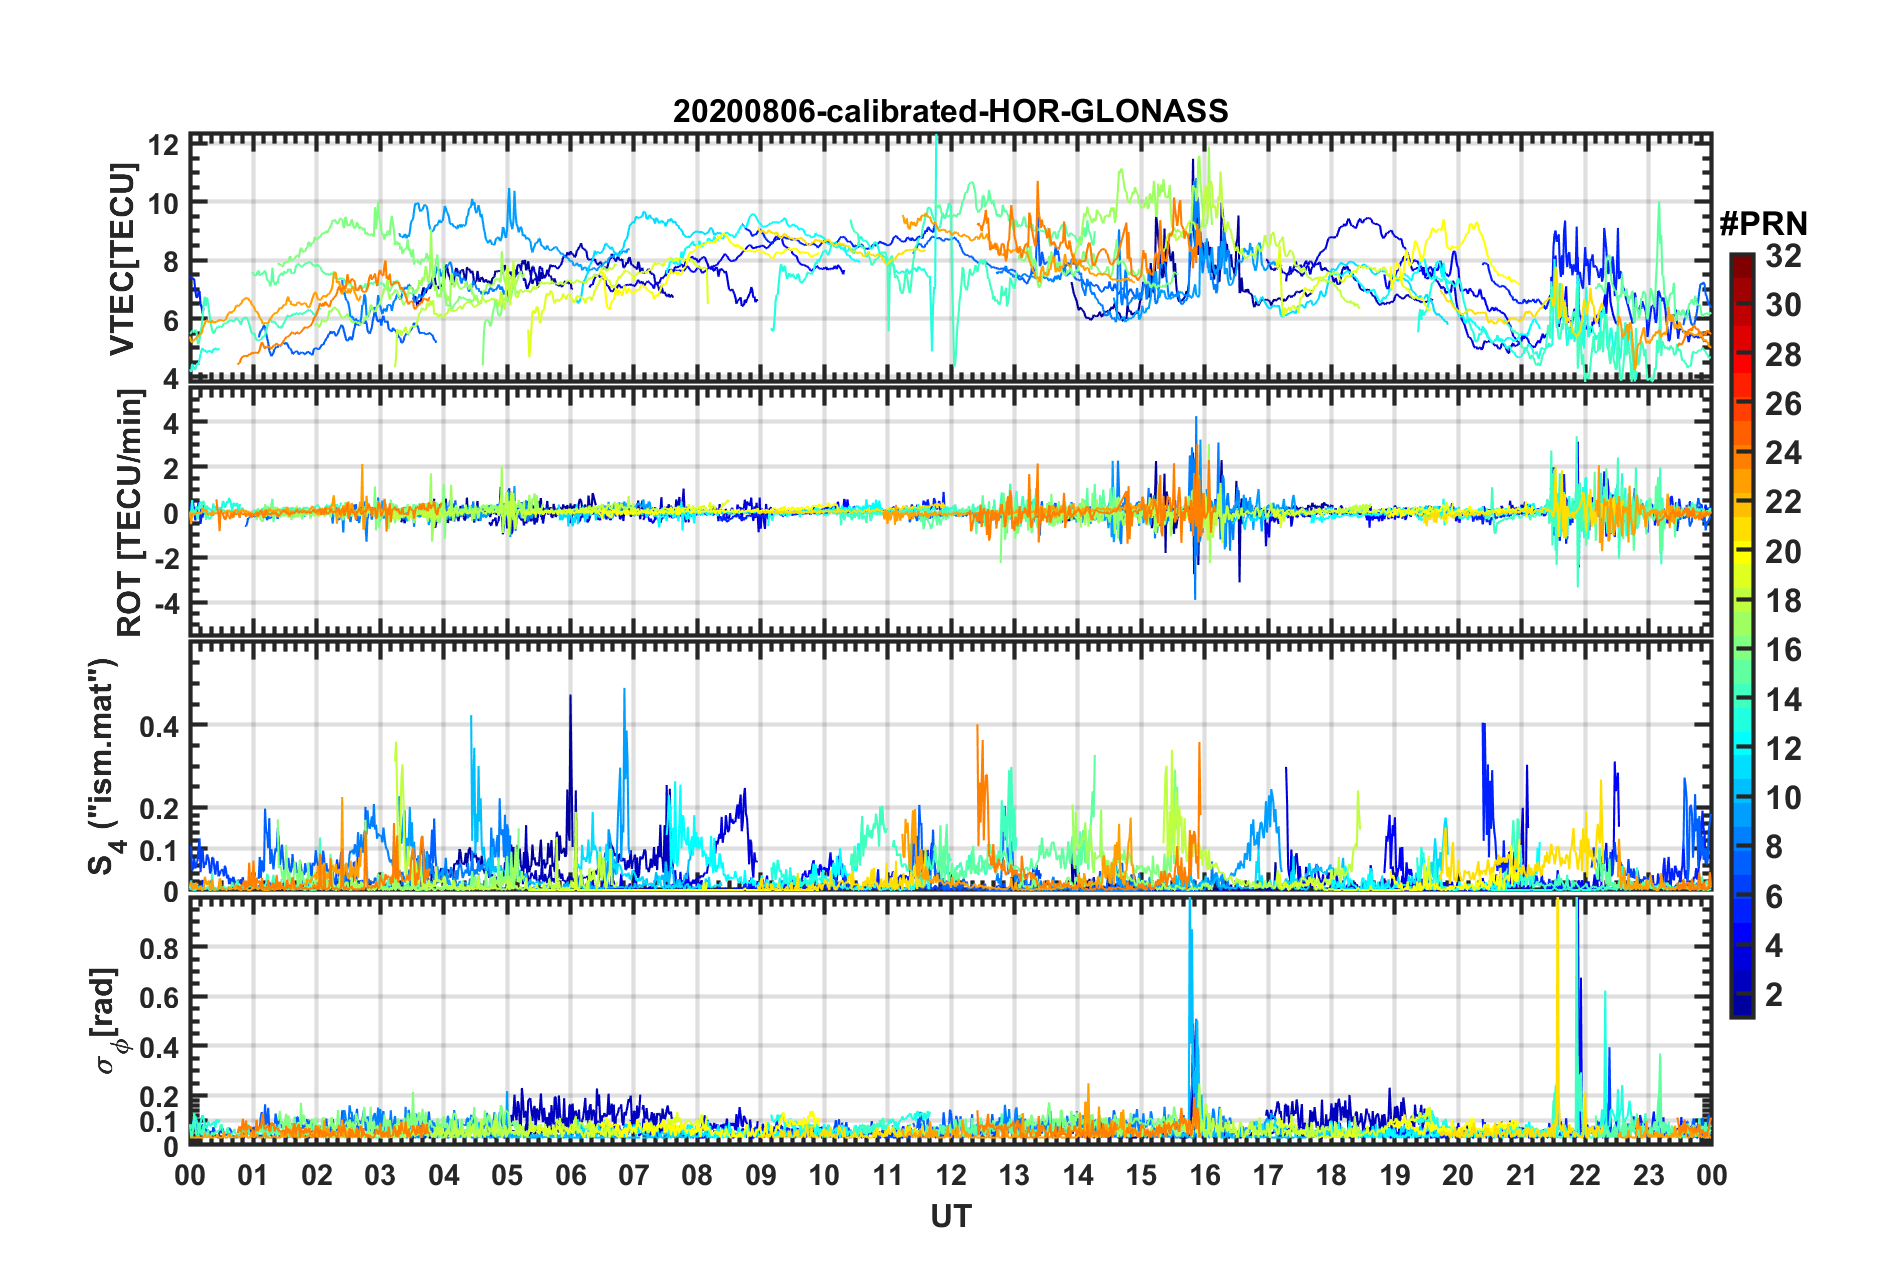Click the 0.1 tick on S4 axis
This screenshot has height=1272, width=1902.
(160, 851)
